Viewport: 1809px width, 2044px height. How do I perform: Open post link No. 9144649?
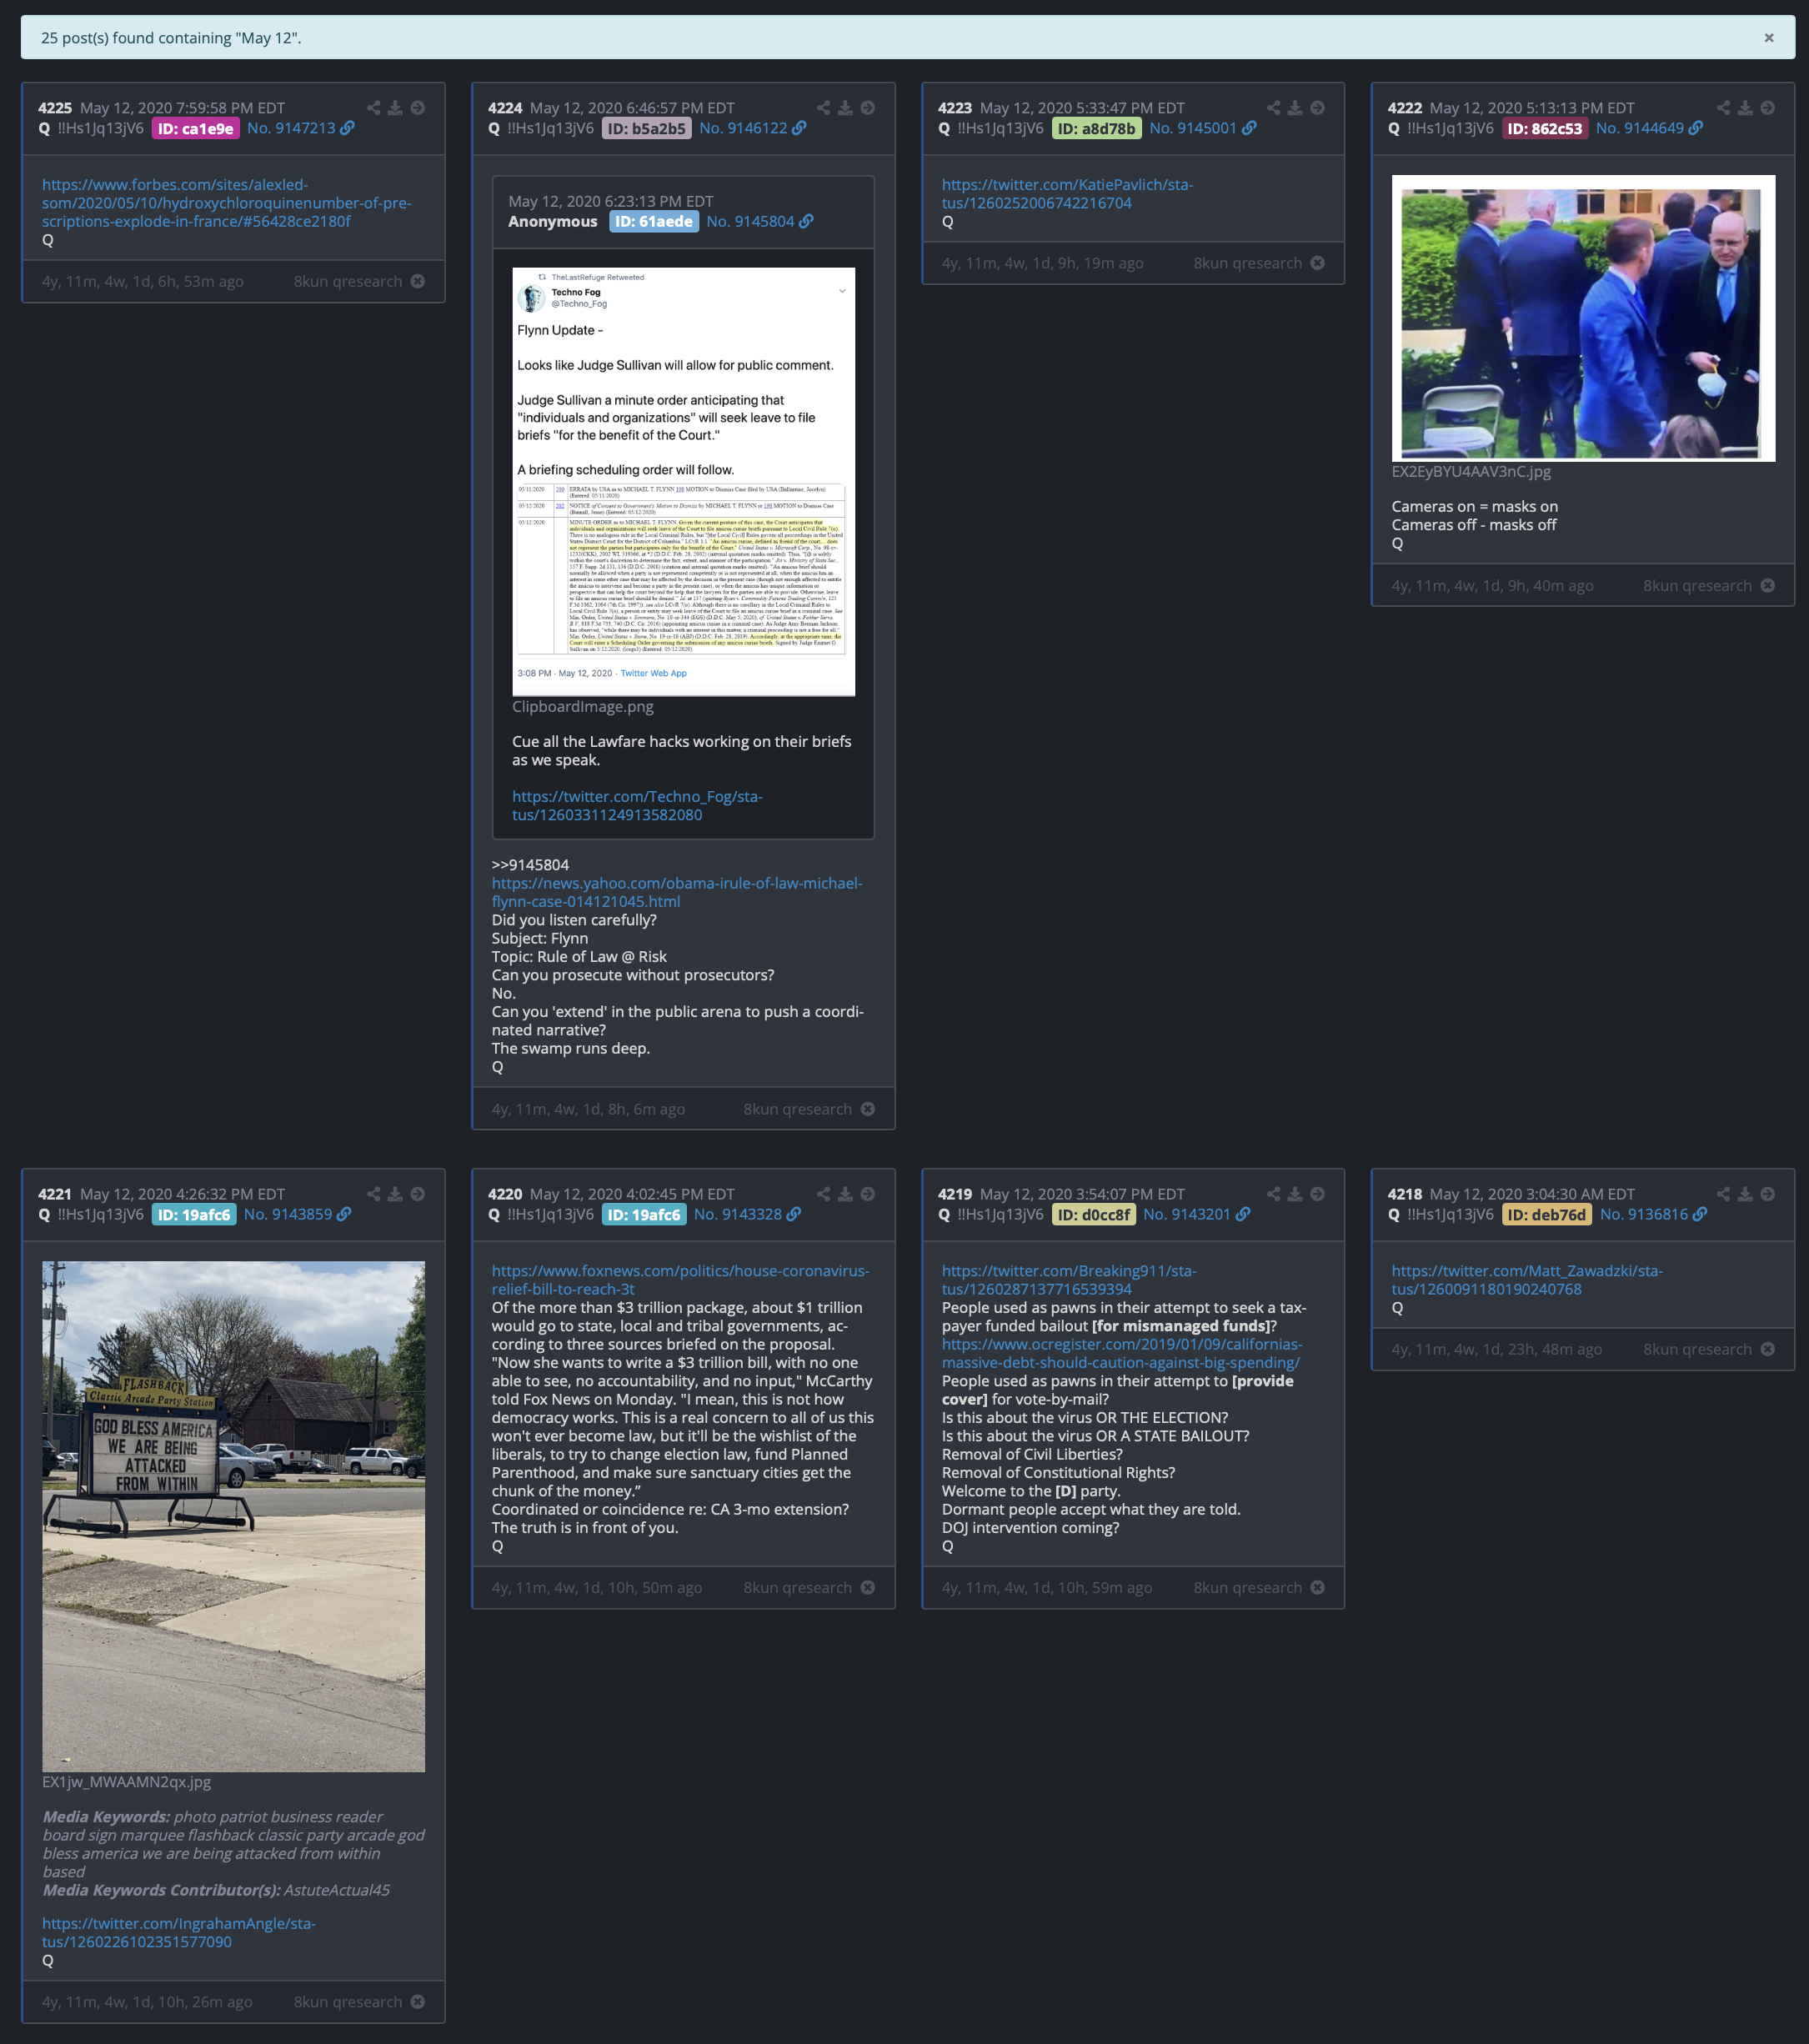(1649, 128)
